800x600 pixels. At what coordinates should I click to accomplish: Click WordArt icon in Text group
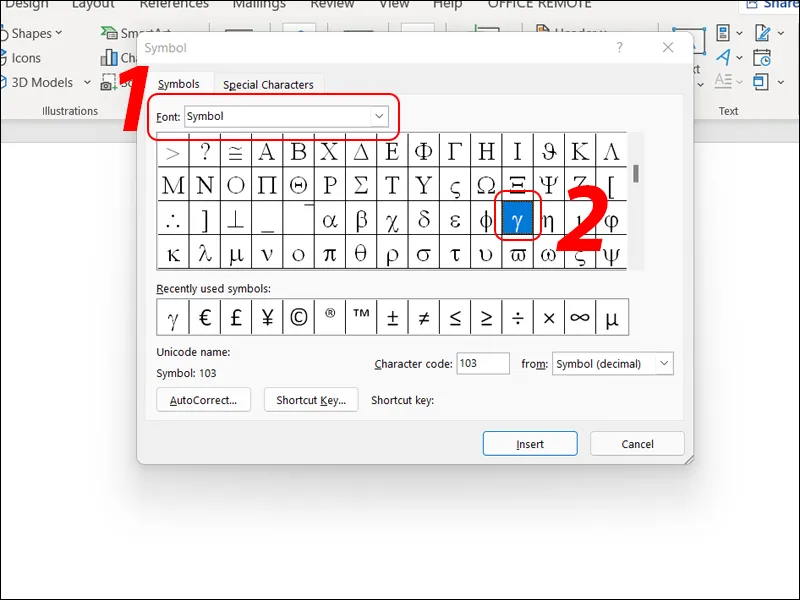coord(723,57)
